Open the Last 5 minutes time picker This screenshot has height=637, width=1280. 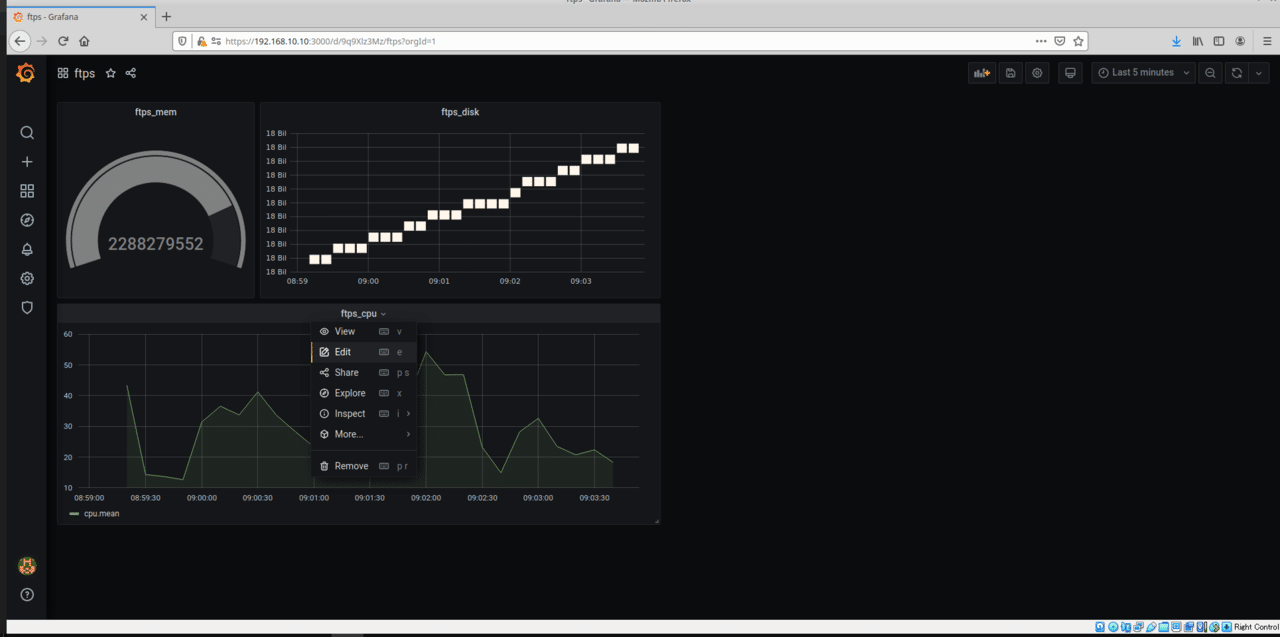pos(1143,73)
